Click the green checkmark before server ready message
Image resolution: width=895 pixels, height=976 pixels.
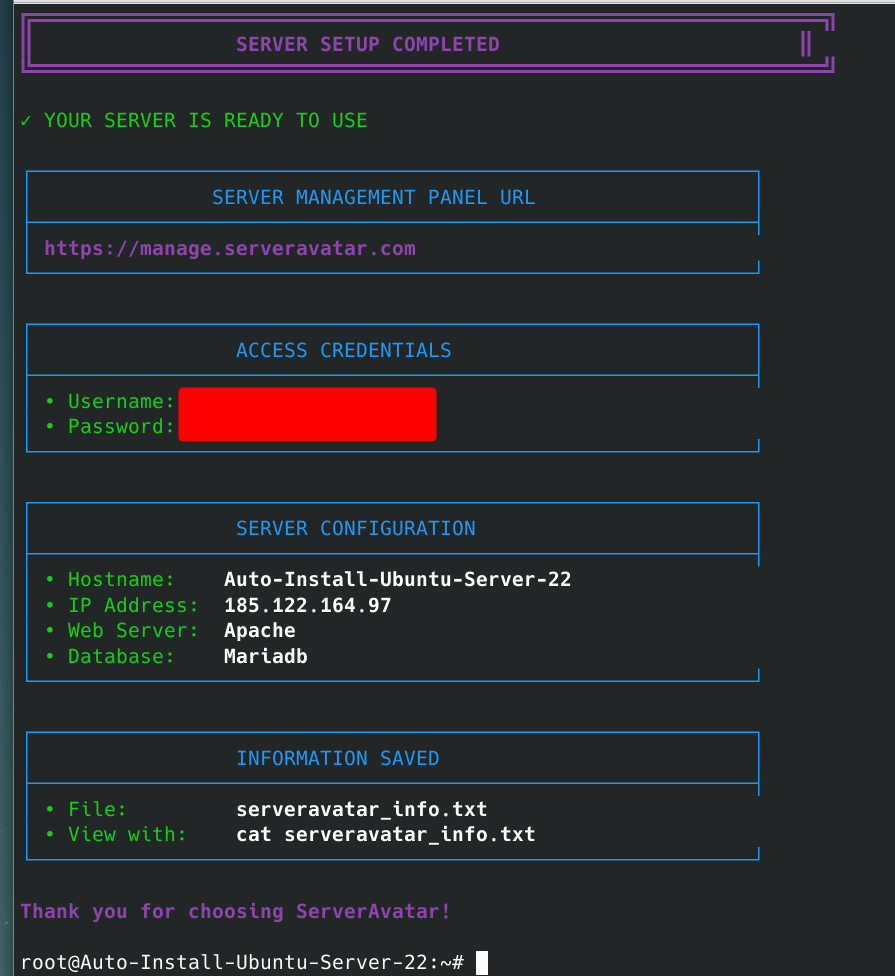click(x=26, y=121)
